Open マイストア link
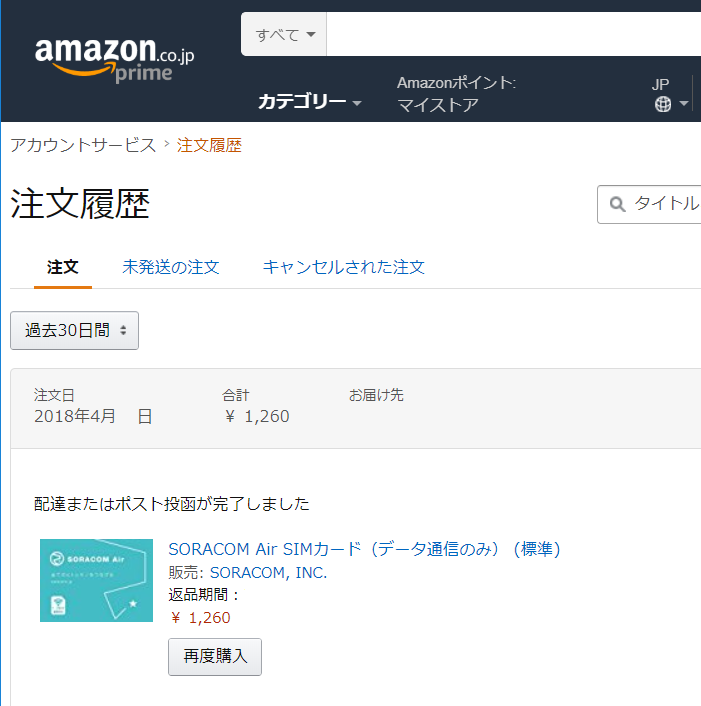Screen dimensions: 701x706 coord(438,105)
